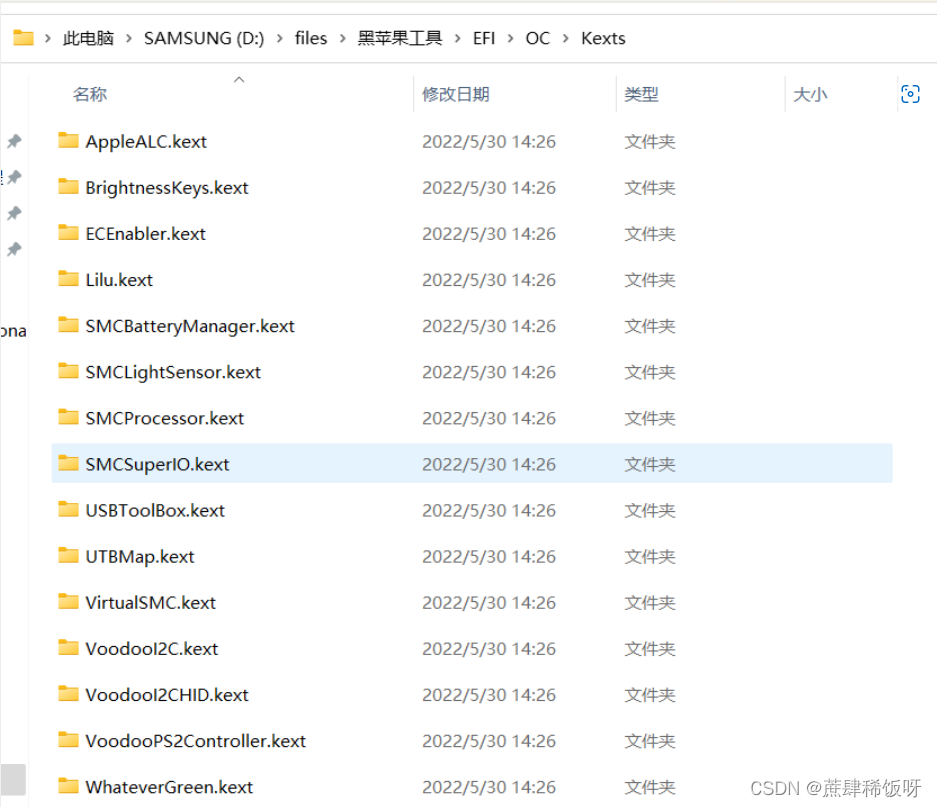Image resolution: width=937 pixels, height=807 pixels.
Task: Go to 此电脑 in breadcrumb
Action: coord(88,38)
